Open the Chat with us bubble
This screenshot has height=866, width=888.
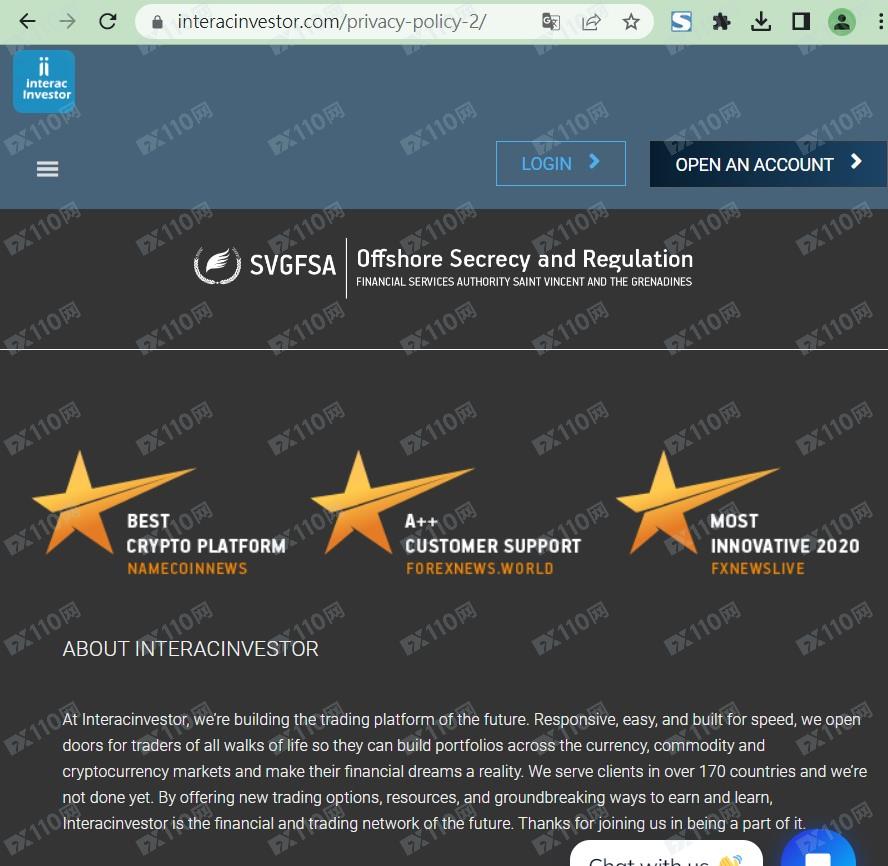[666, 854]
